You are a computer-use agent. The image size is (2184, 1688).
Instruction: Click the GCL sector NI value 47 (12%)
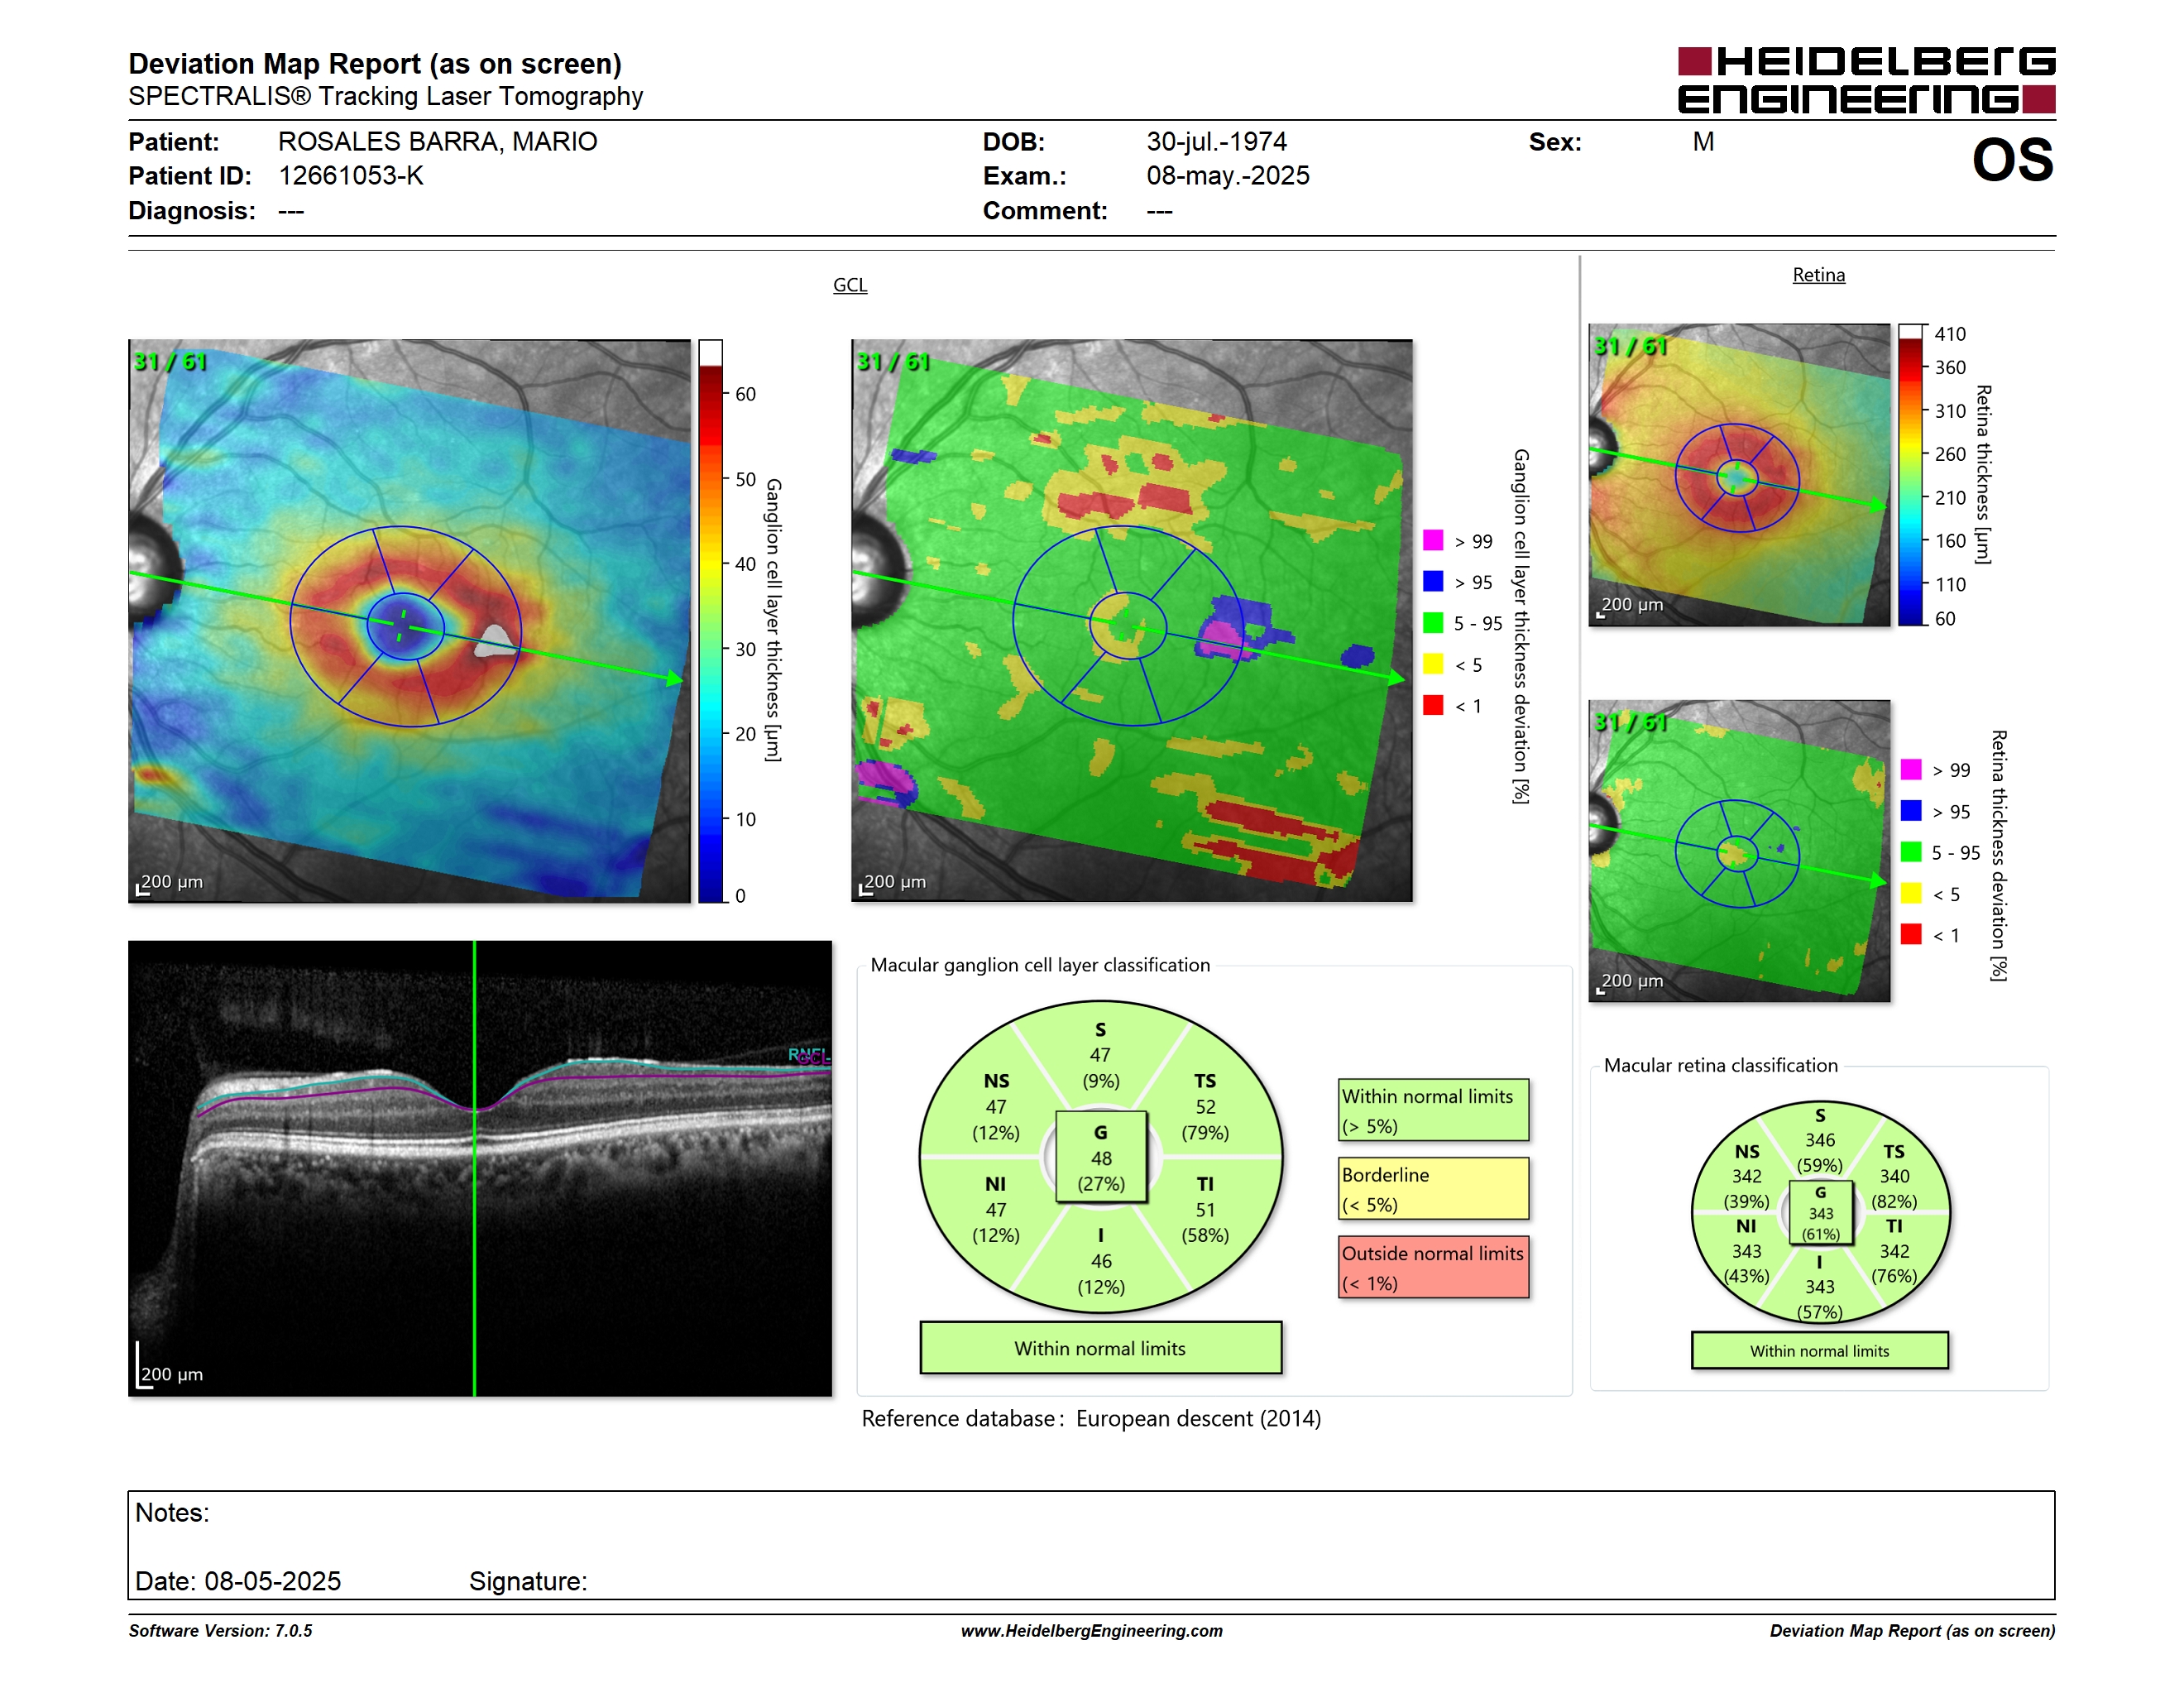point(996,1222)
